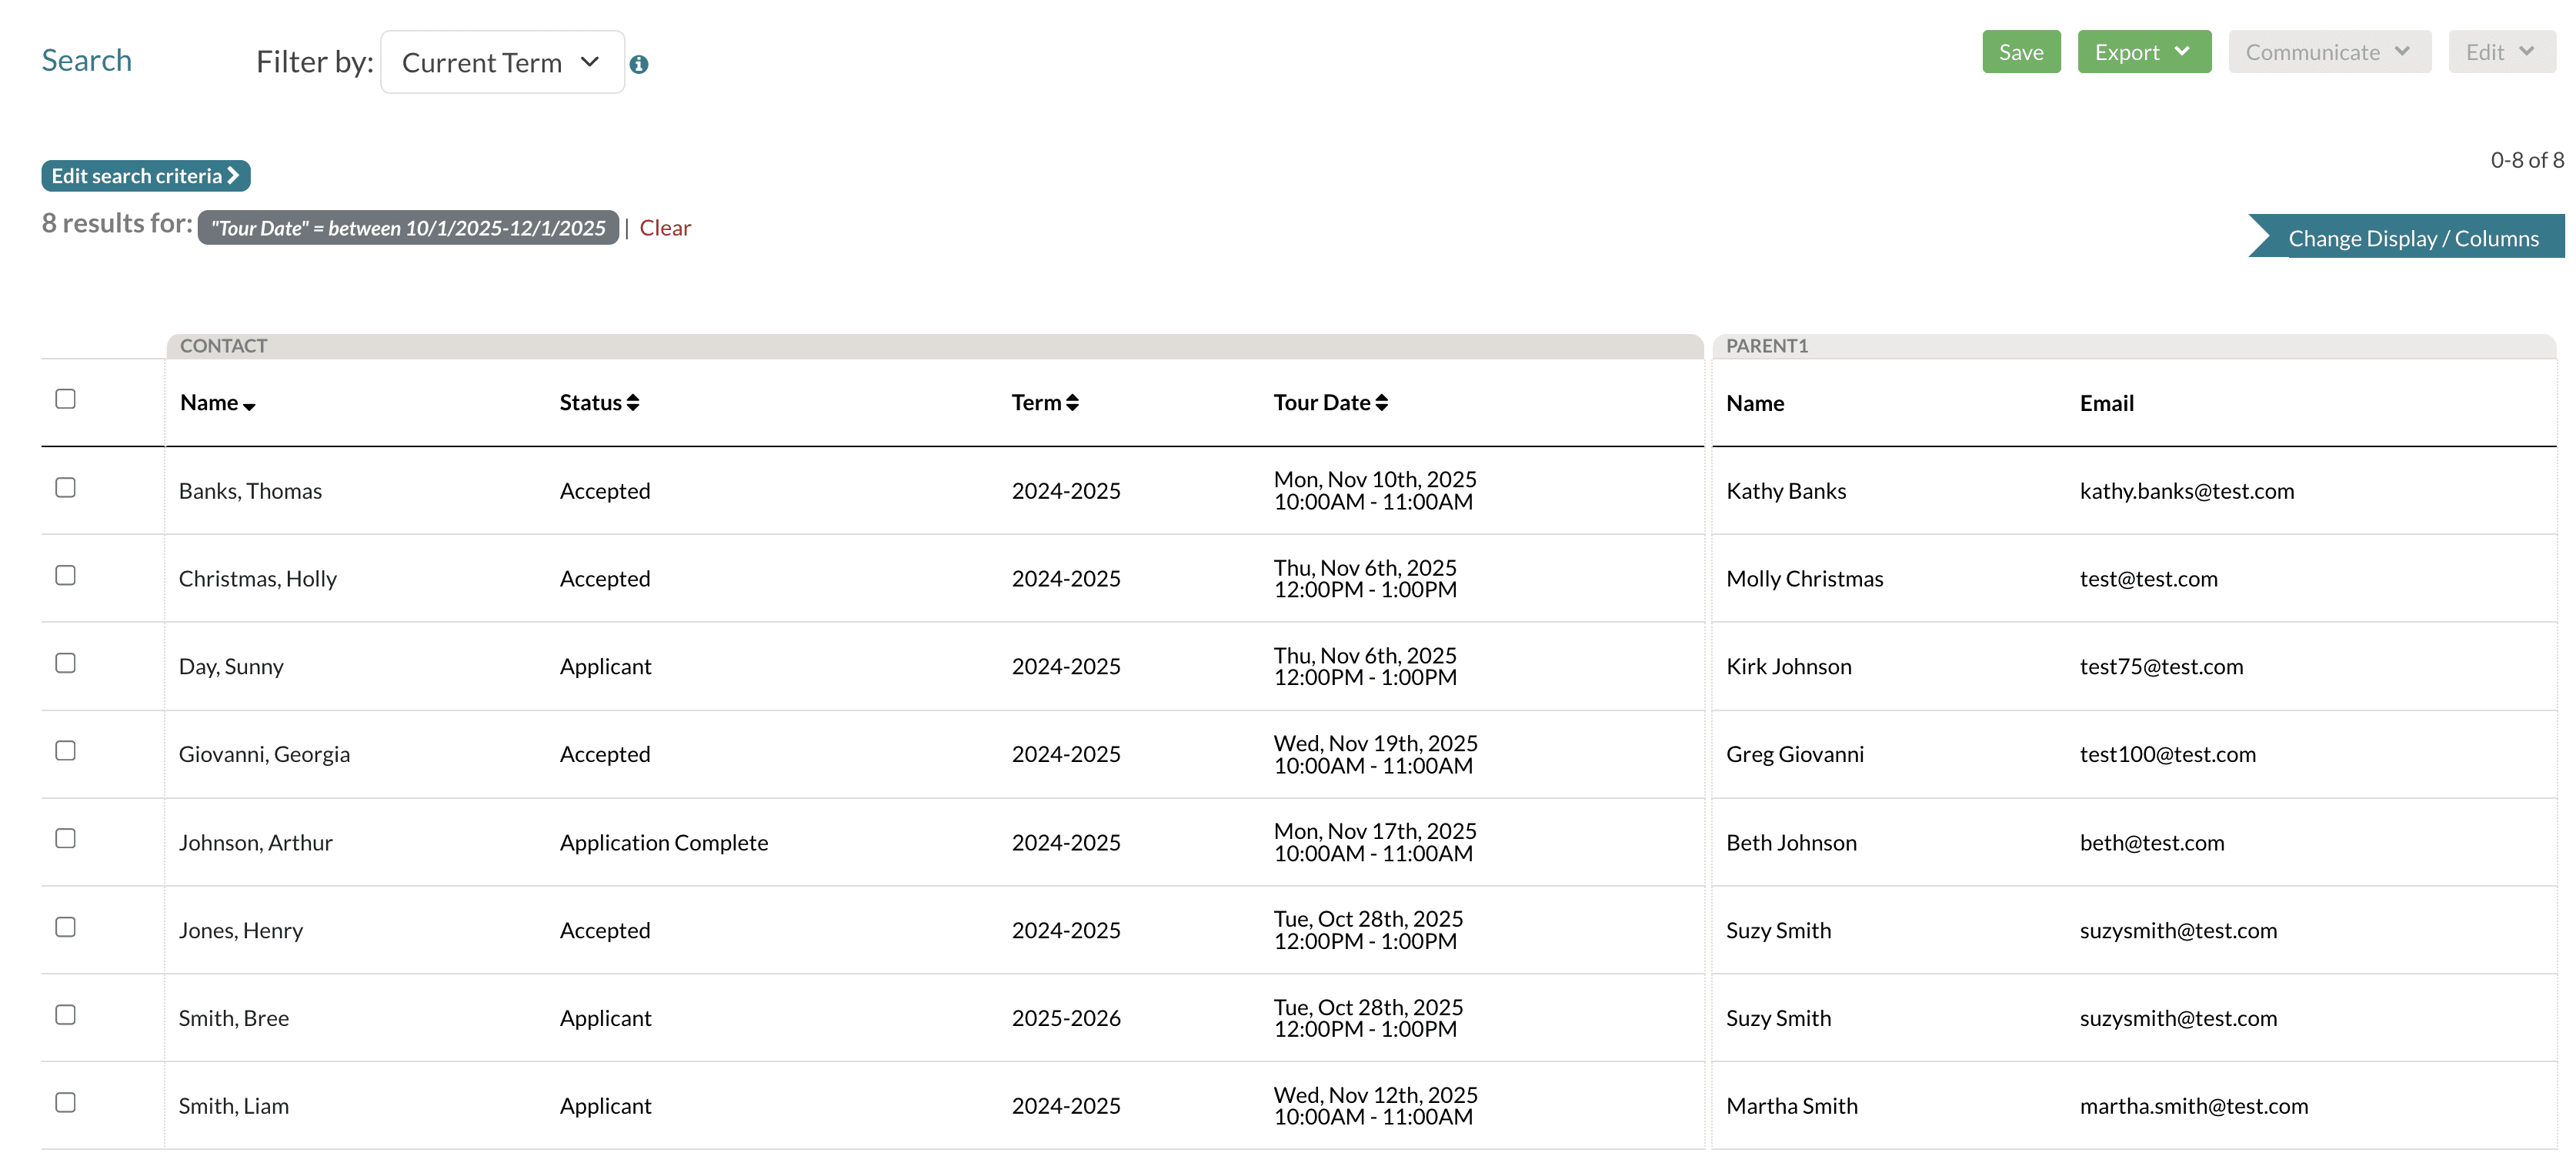The height and width of the screenshot is (1173, 2576).
Task: Check the Jones, Henry row checkbox
Action: (x=66, y=926)
